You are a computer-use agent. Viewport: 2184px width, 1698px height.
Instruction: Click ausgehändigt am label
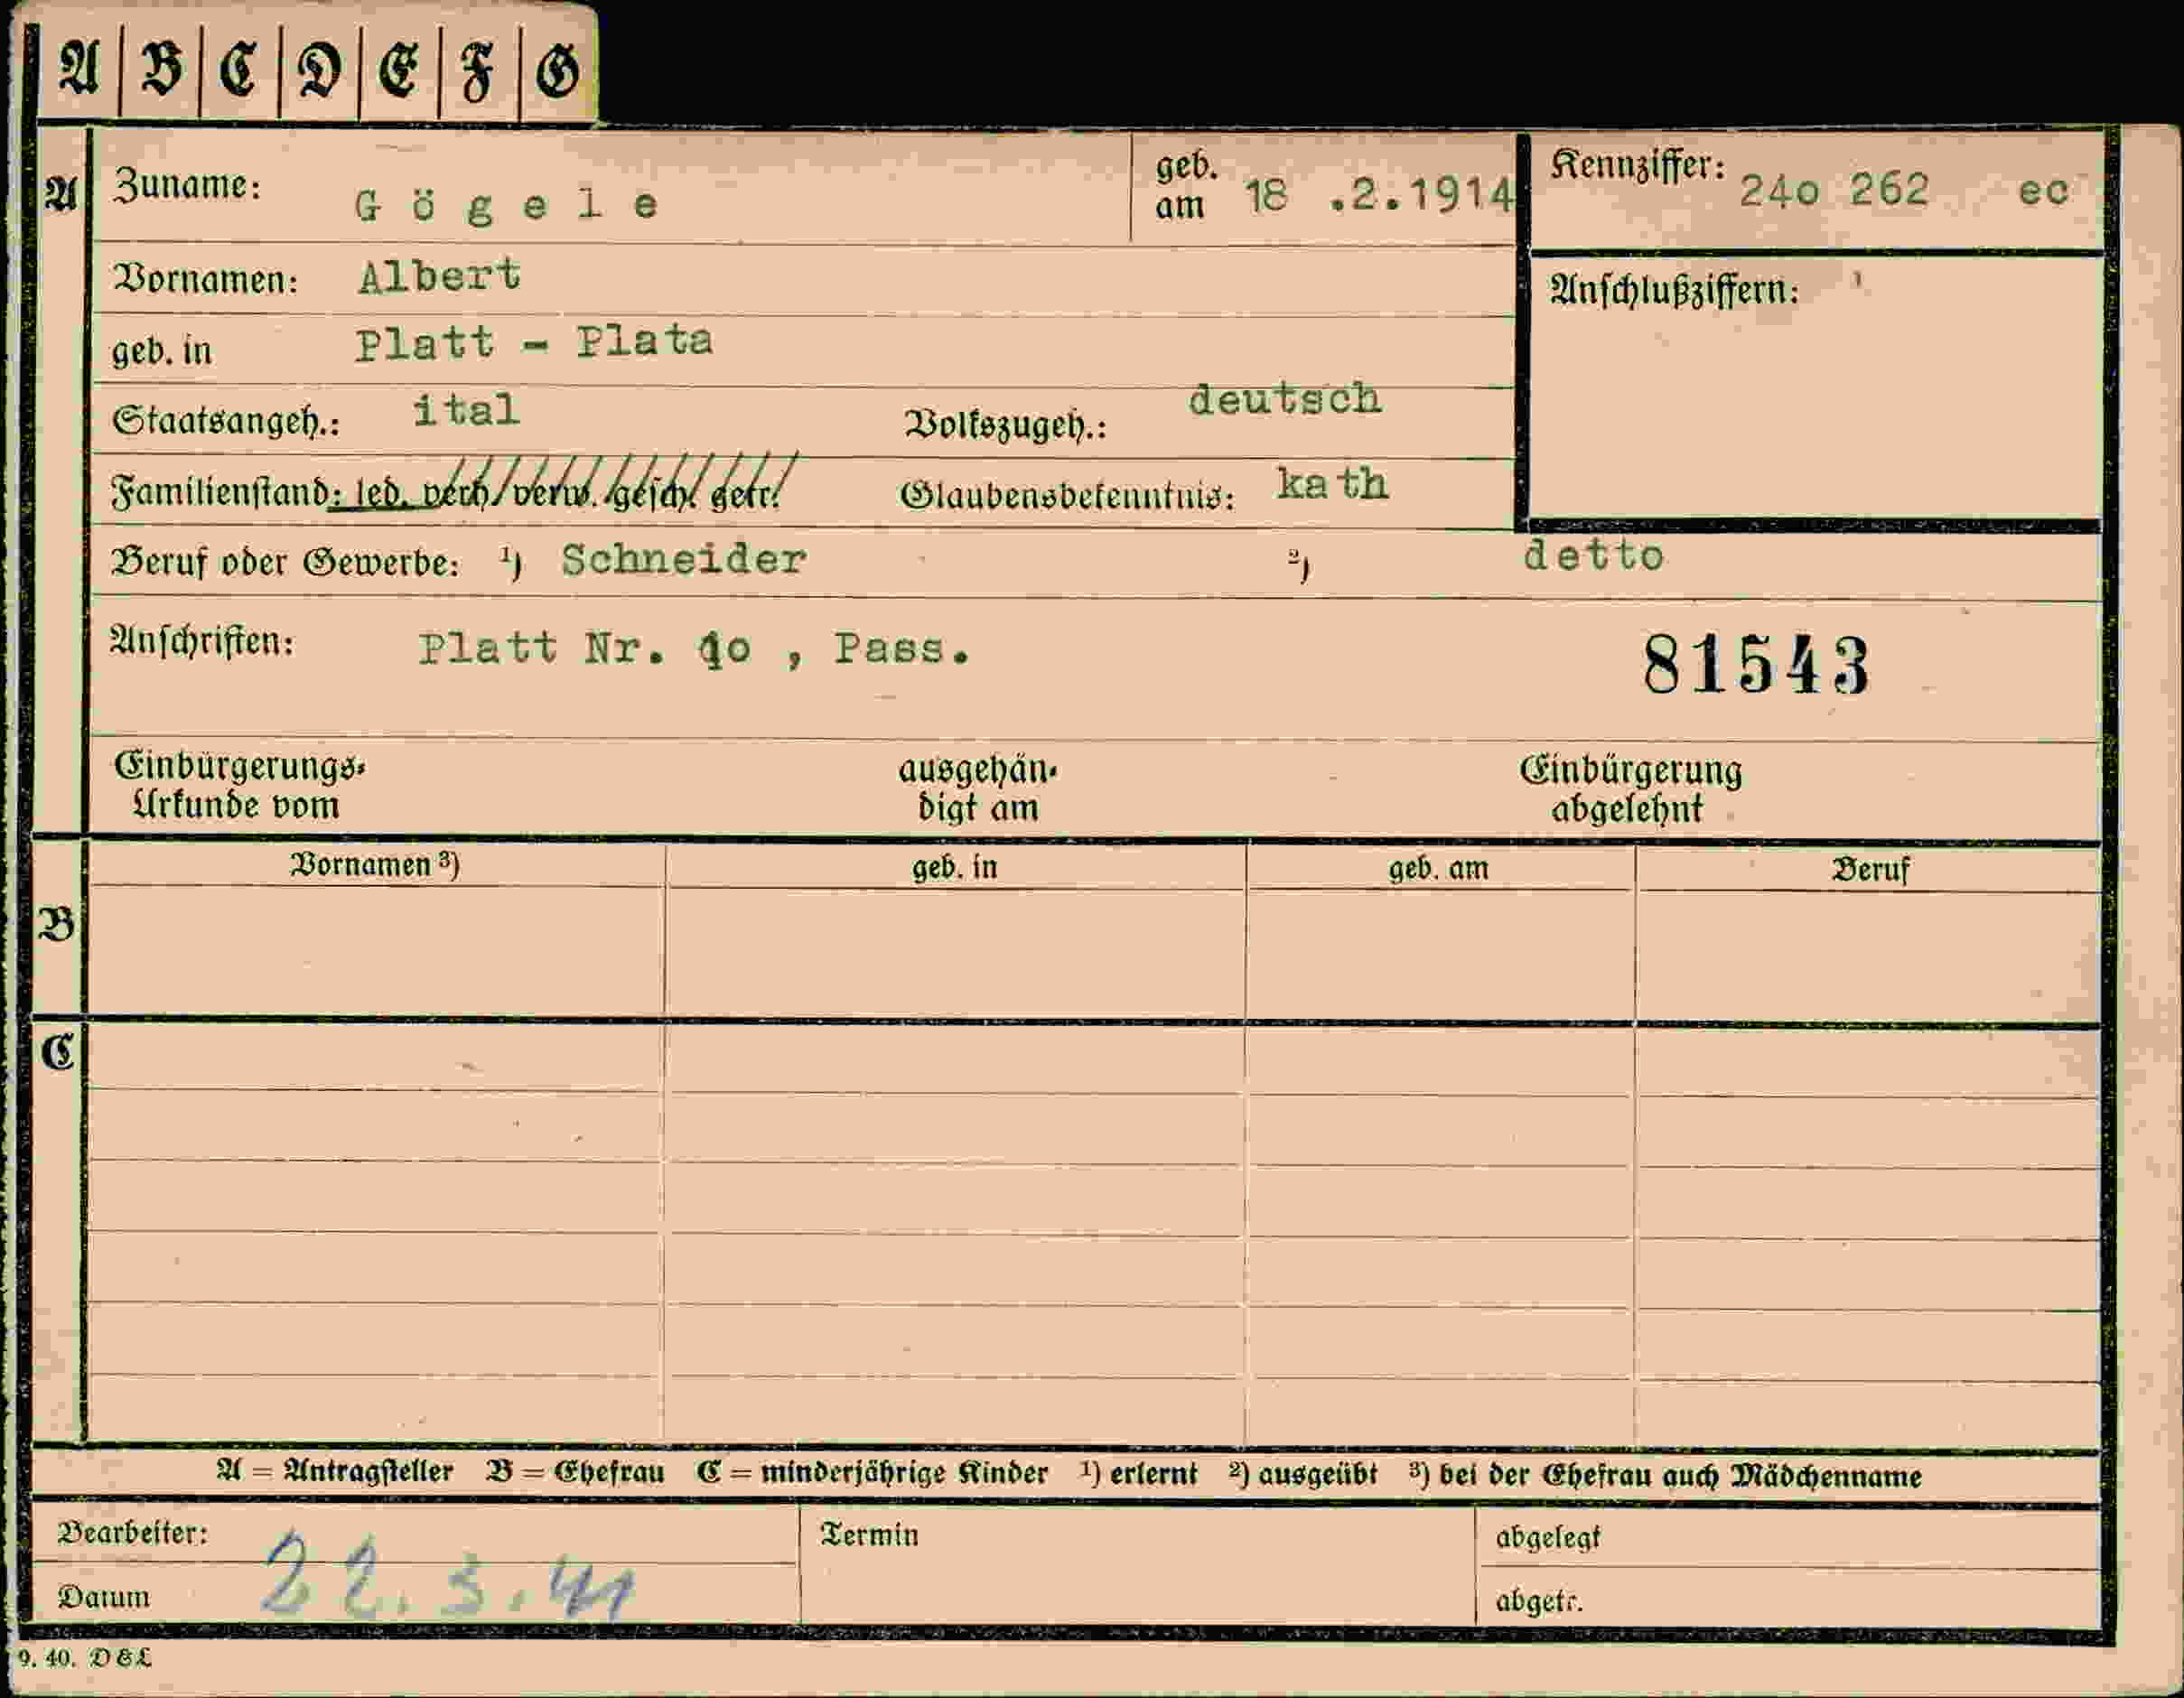(x=978, y=789)
